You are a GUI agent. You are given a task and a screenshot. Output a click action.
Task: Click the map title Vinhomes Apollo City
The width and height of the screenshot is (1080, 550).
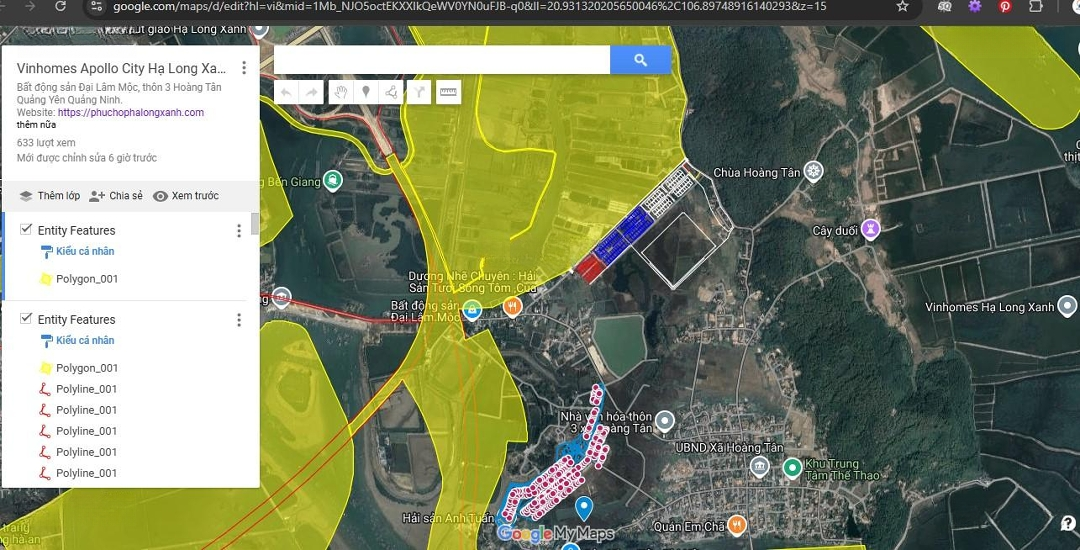pos(121,68)
